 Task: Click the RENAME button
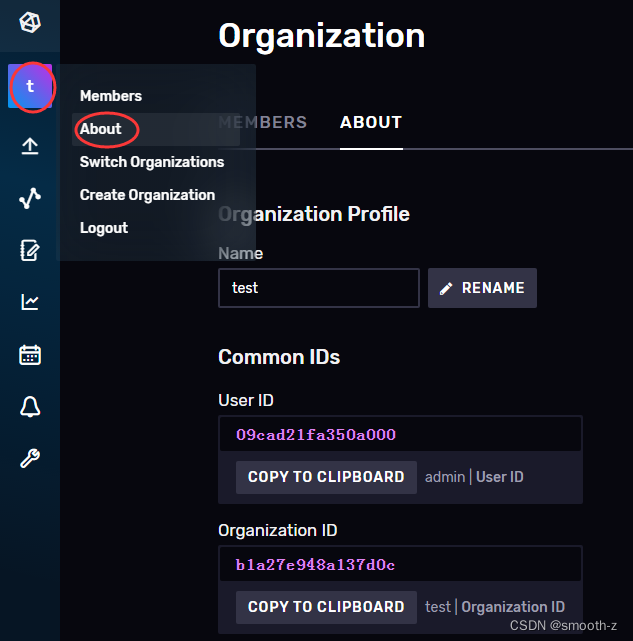point(483,288)
